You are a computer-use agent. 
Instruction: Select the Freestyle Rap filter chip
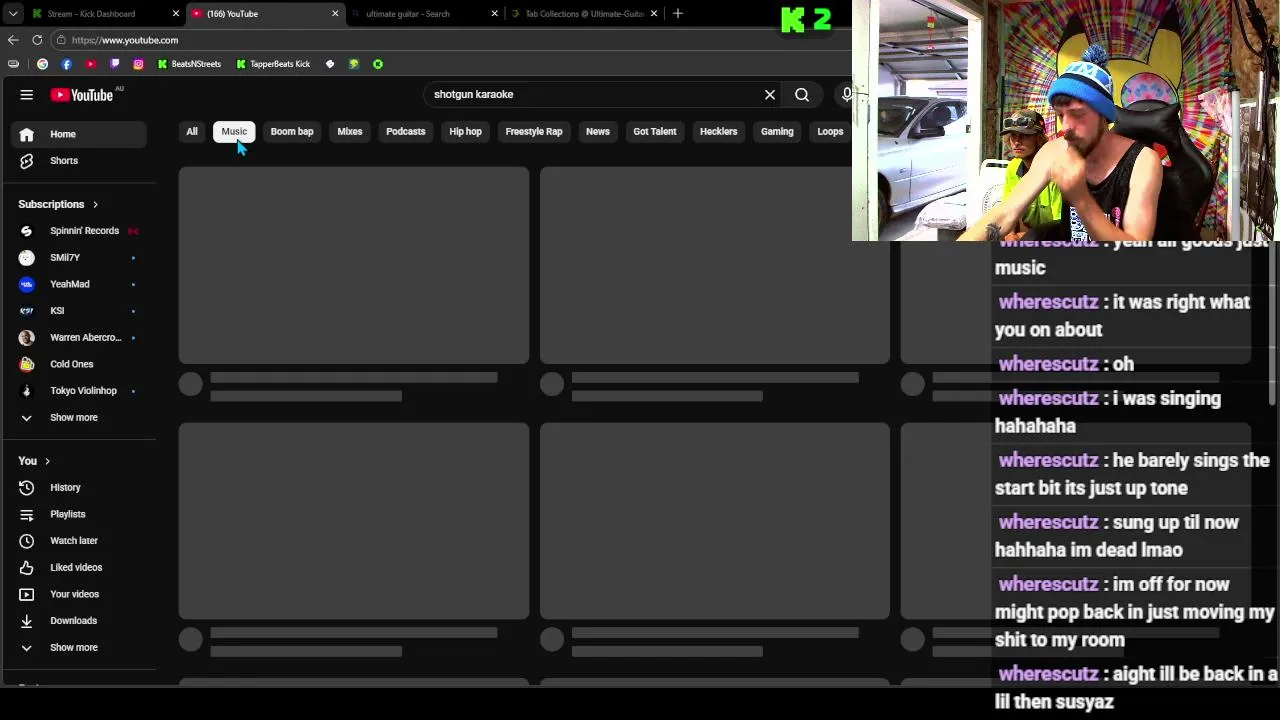(x=534, y=132)
